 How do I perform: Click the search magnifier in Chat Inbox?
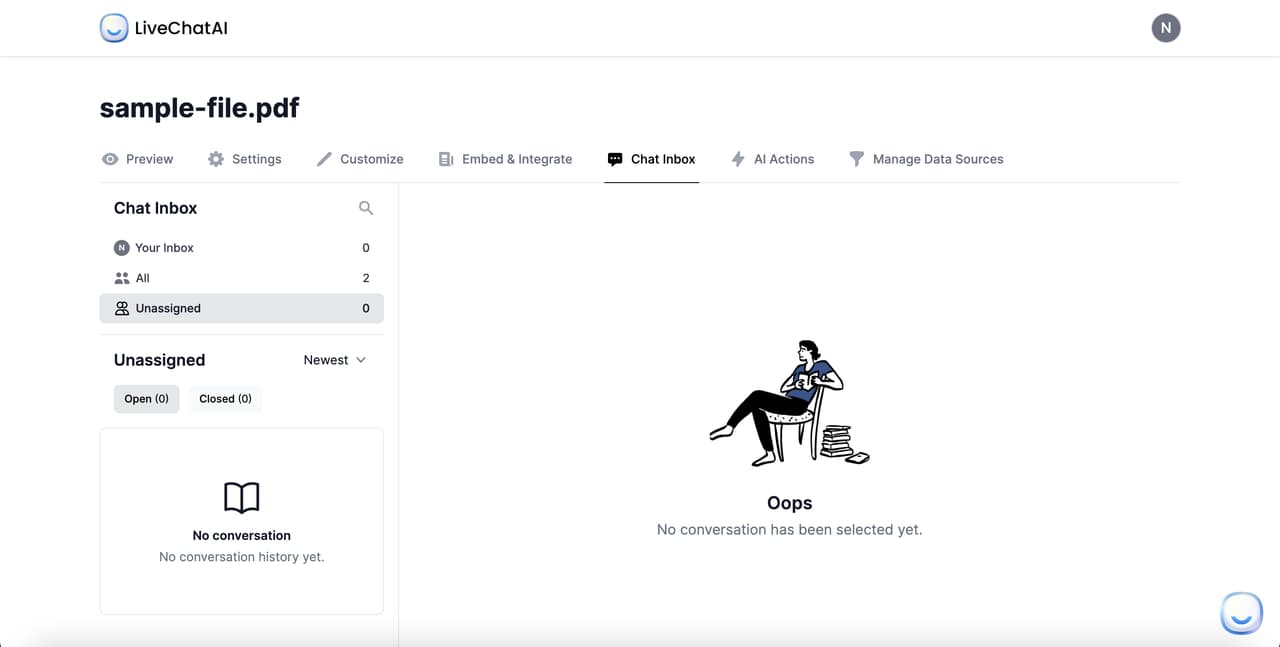tap(366, 208)
